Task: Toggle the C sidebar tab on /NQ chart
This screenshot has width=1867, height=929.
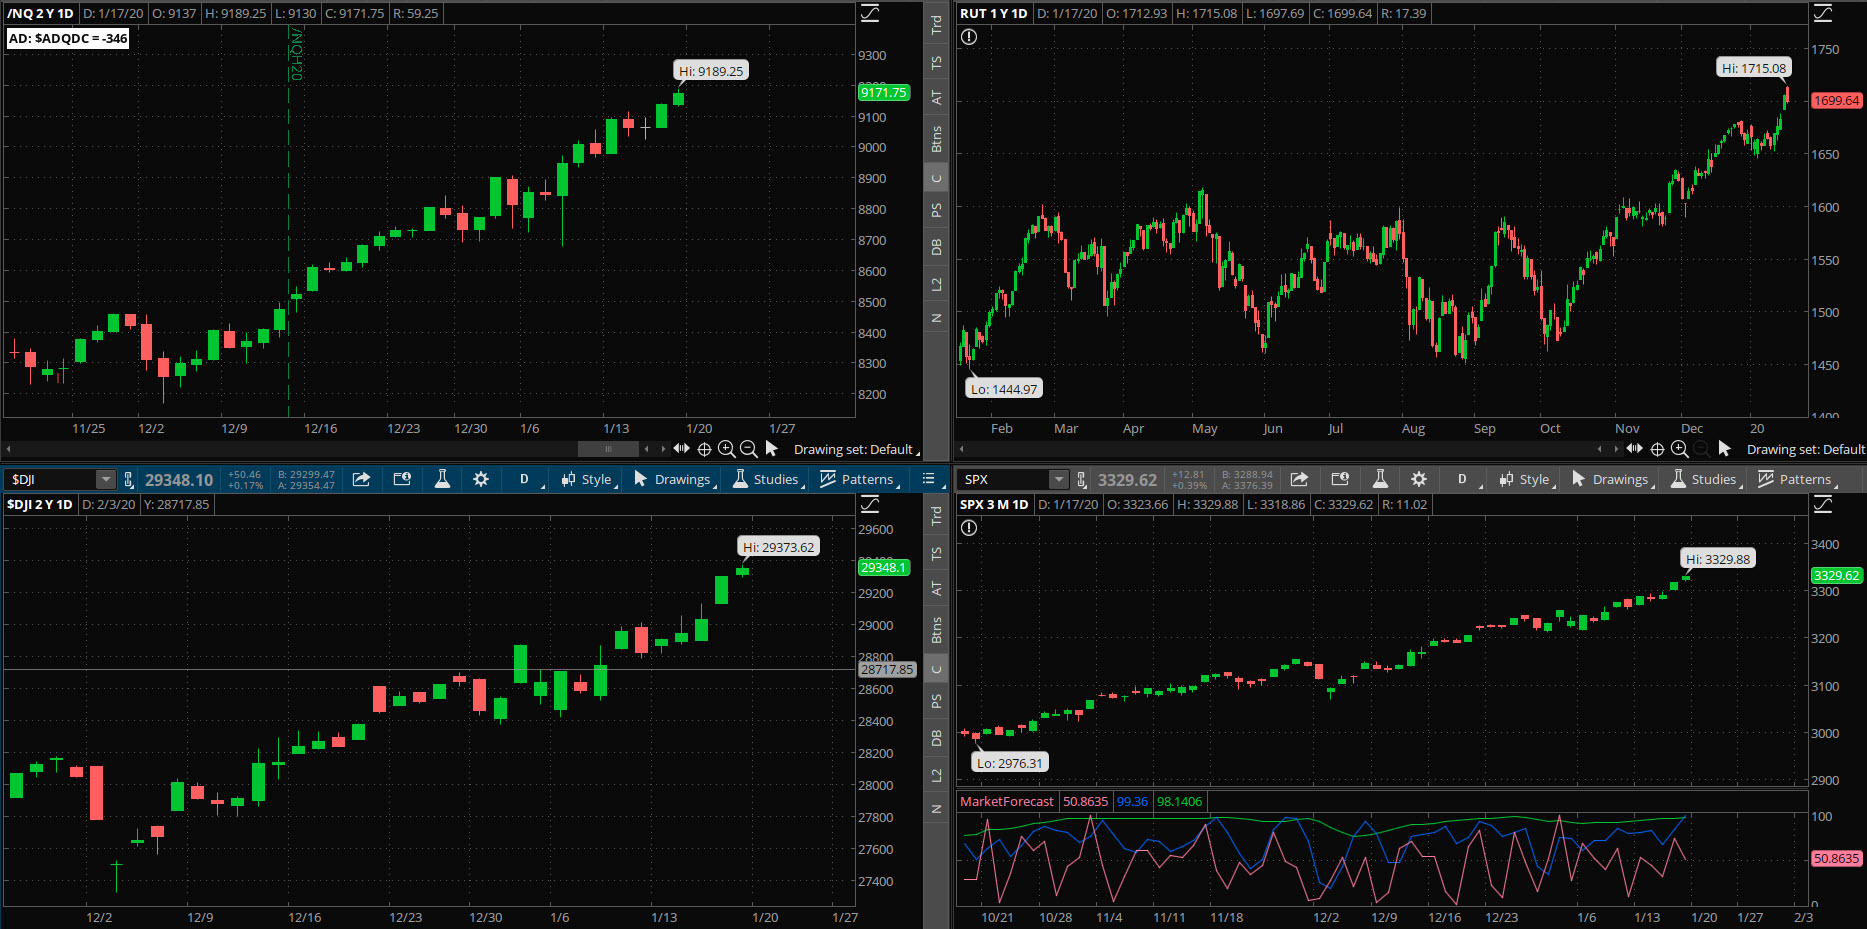Action: [x=936, y=179]
